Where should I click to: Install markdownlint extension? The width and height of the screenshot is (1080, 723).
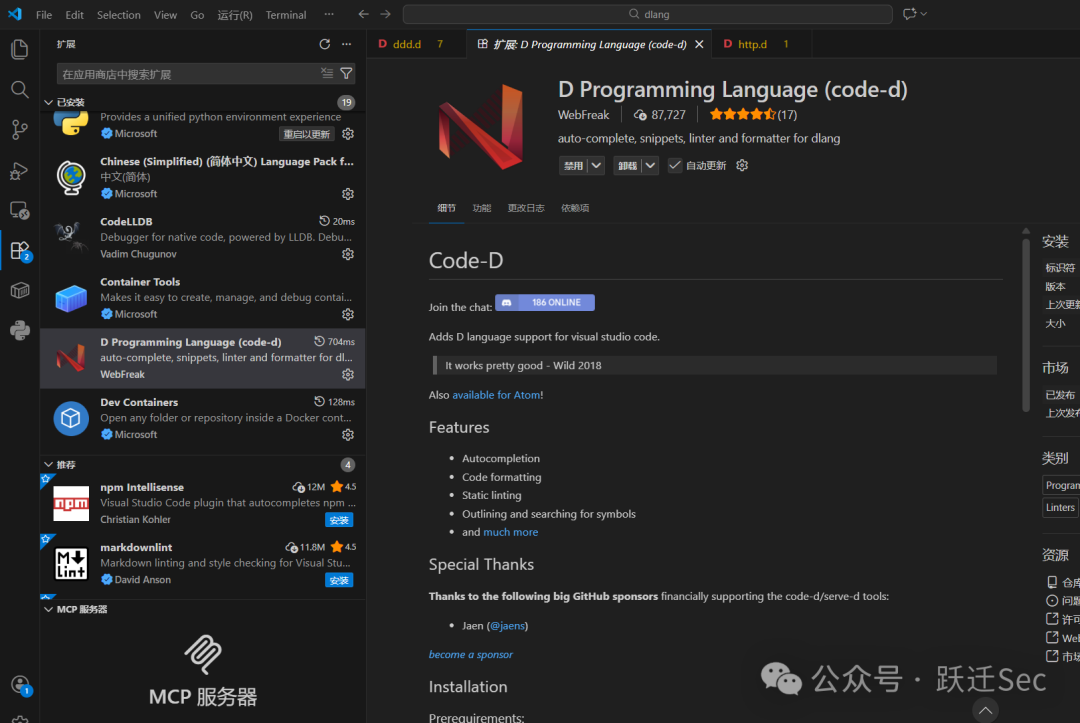pos(339,580)
